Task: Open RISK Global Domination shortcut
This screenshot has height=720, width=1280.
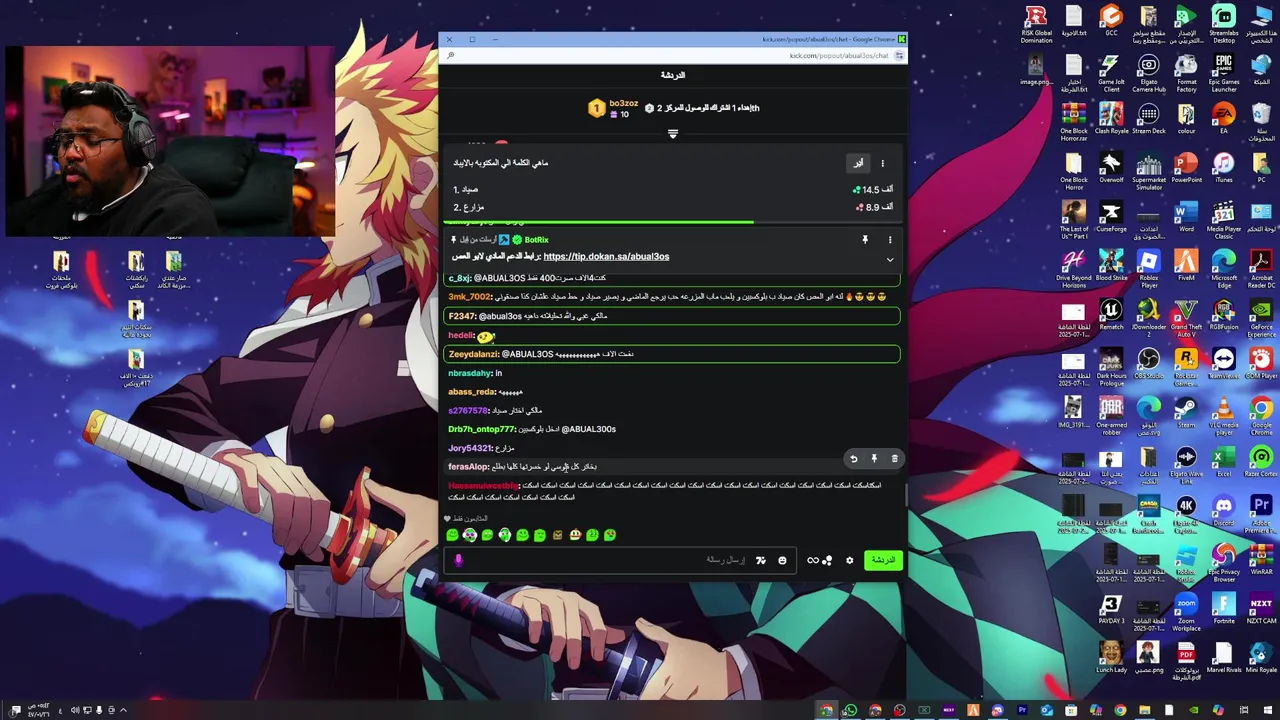Action: [x=1036, y=24]
